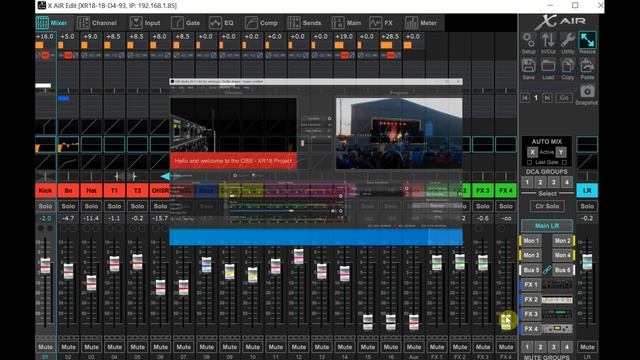Switch to the Channel tab

[x=97, y=23]
